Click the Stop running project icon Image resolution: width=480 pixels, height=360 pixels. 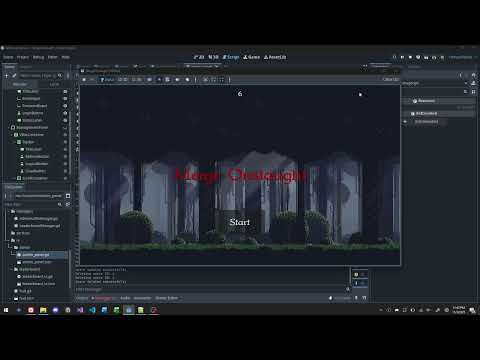pos(410,57)
